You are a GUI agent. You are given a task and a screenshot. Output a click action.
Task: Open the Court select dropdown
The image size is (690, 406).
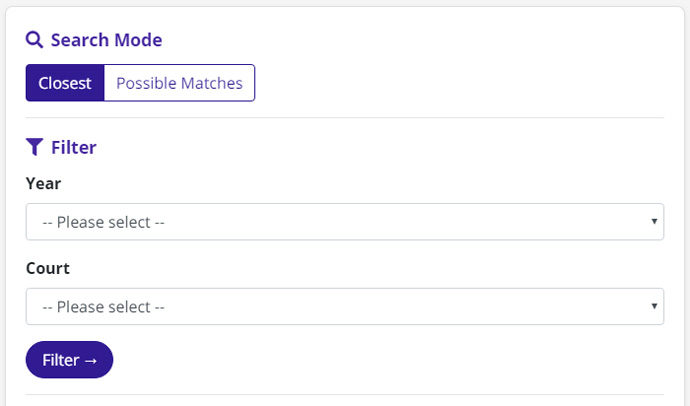345,307
